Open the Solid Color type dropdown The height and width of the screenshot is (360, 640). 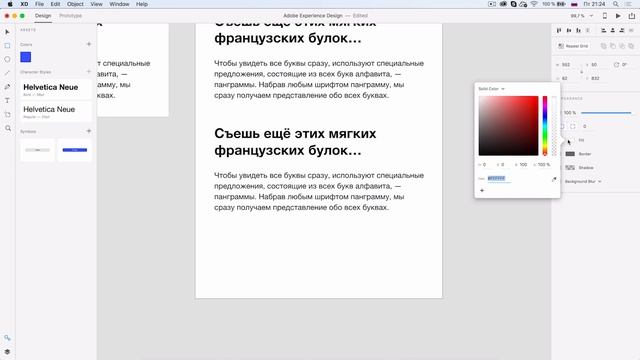coord(491,89)
